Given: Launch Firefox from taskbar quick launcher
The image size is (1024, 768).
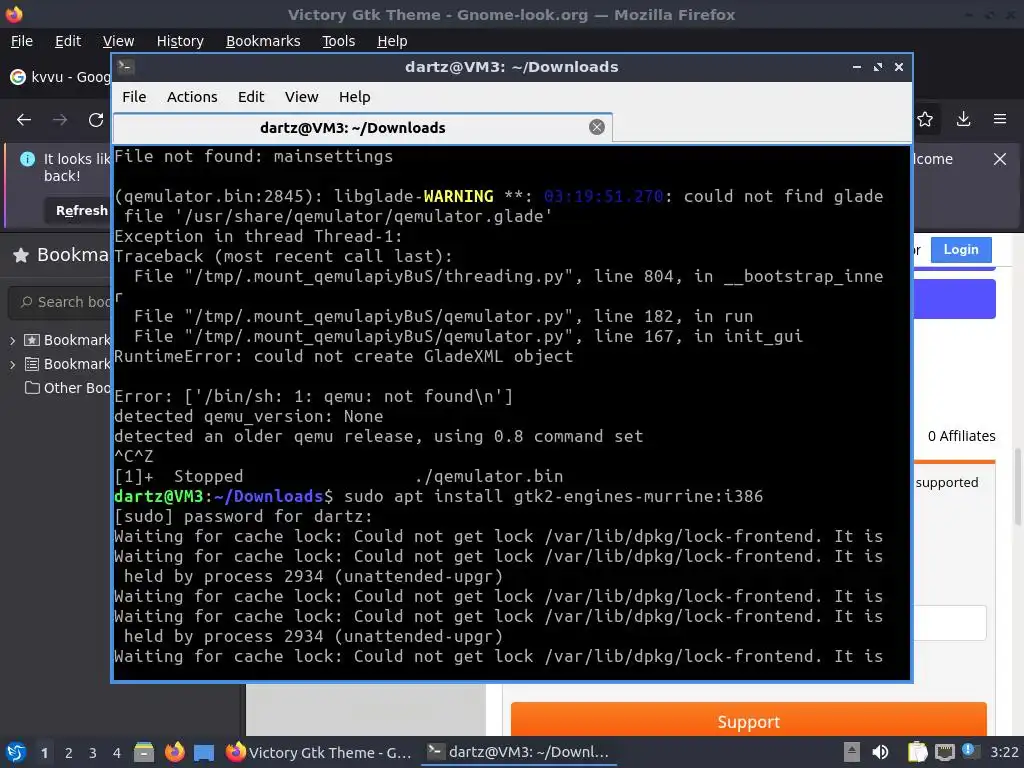Looking at the screenshot, I should click(x=174, y=752).
